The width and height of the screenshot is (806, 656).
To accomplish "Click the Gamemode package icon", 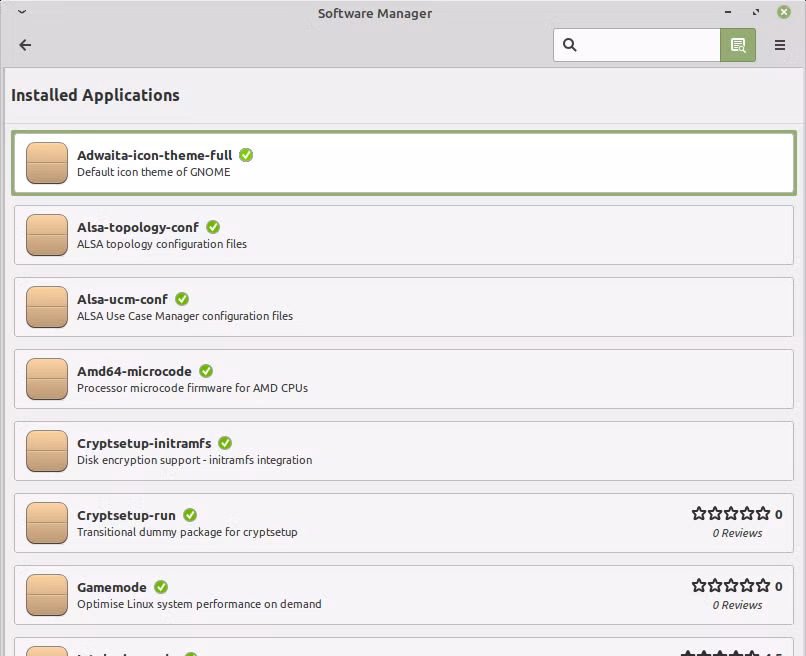I will pos(47,595).
